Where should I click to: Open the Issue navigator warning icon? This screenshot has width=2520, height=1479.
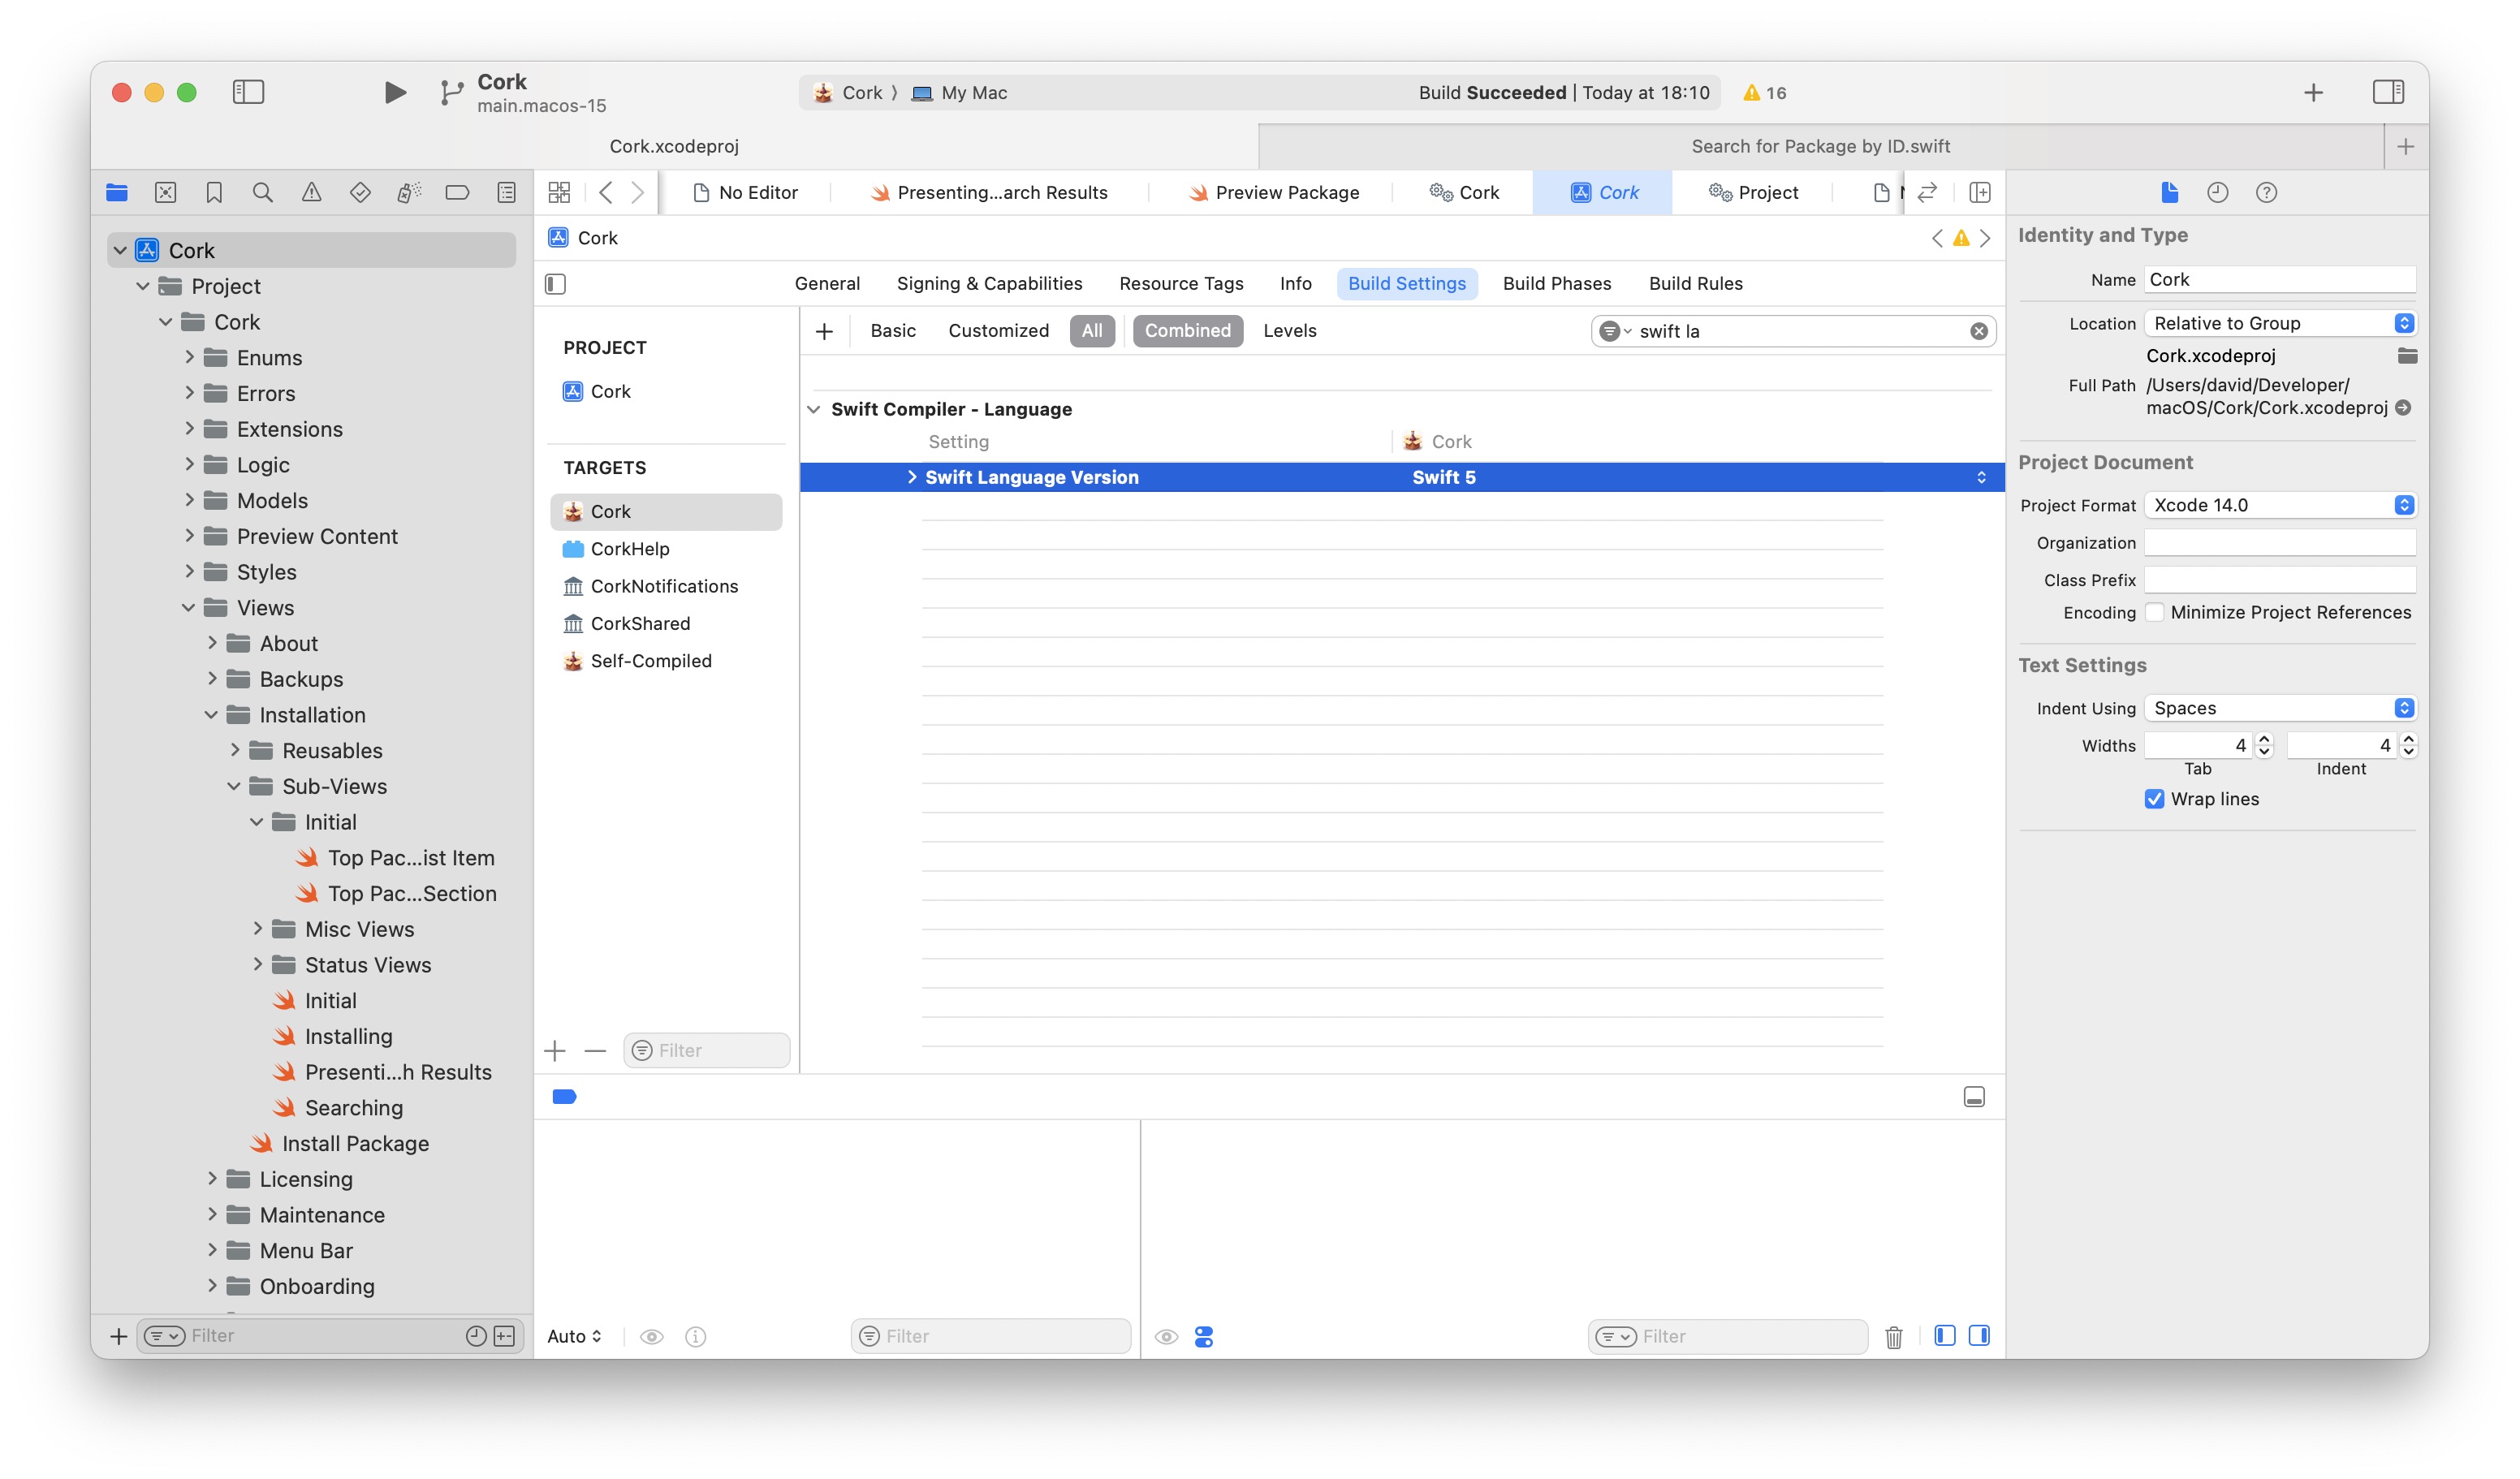tap(312, 192)
